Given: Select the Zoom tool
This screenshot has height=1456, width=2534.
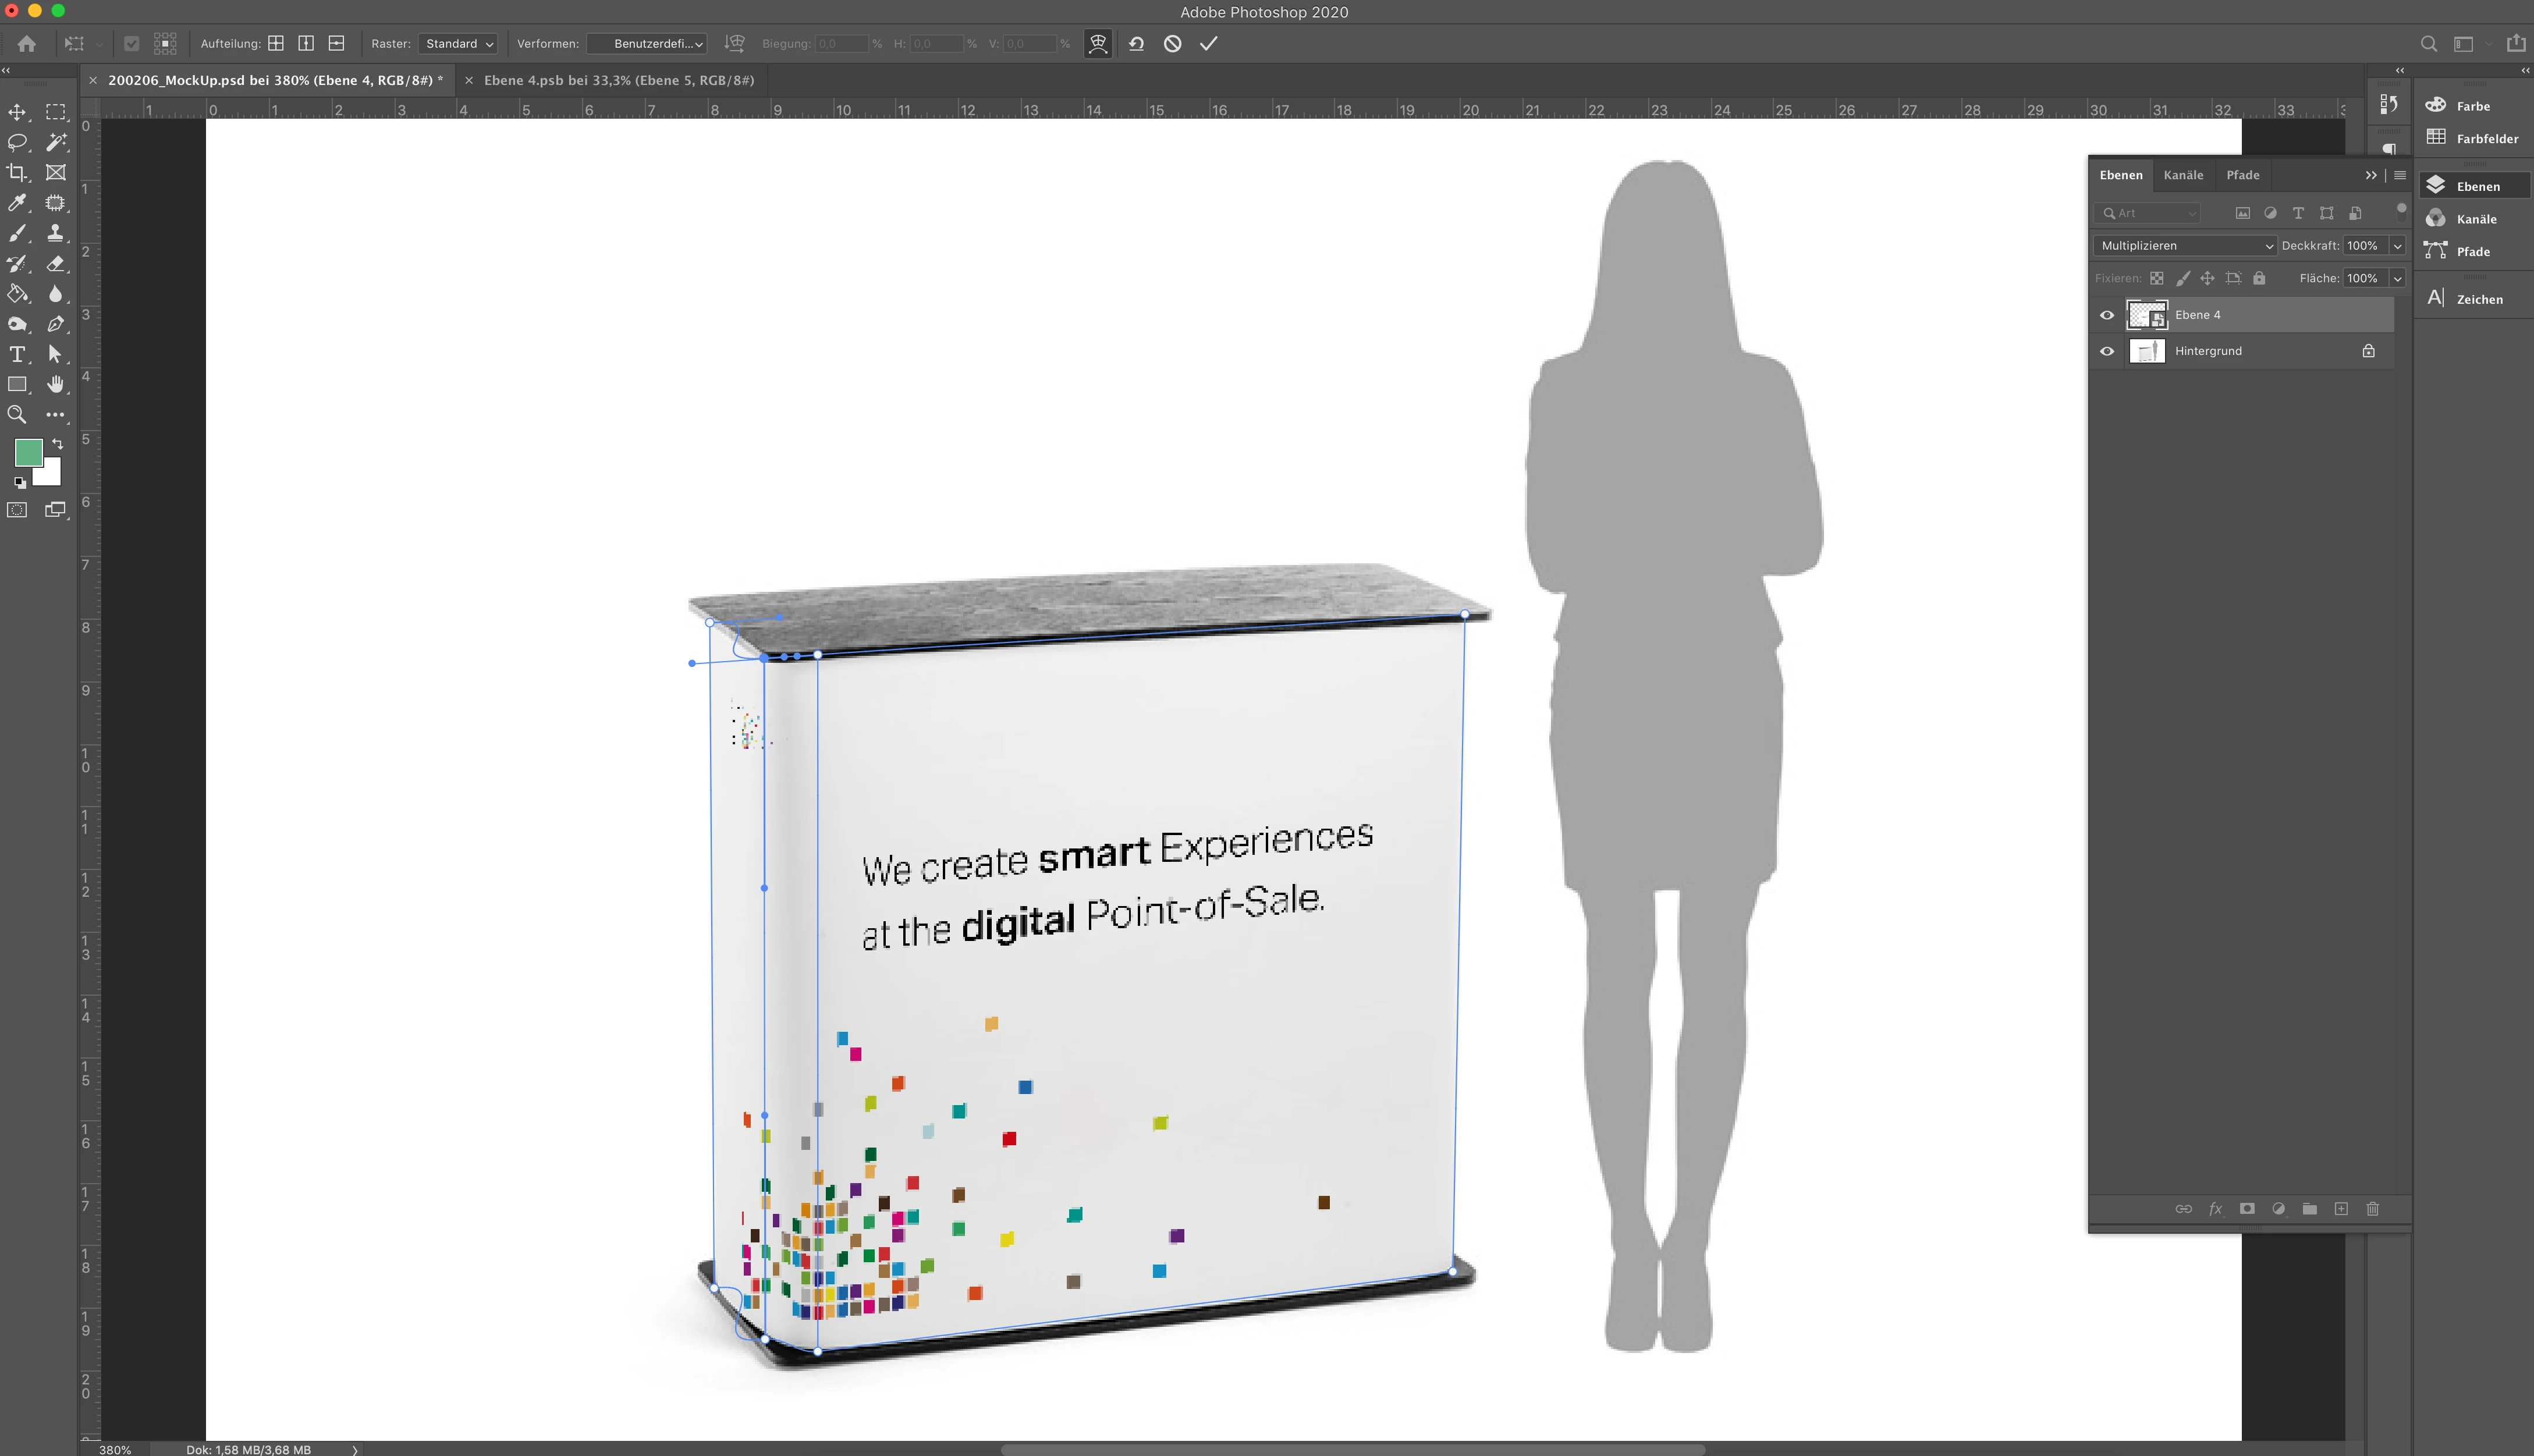Looking at the screenshot, I should [17, 414].
